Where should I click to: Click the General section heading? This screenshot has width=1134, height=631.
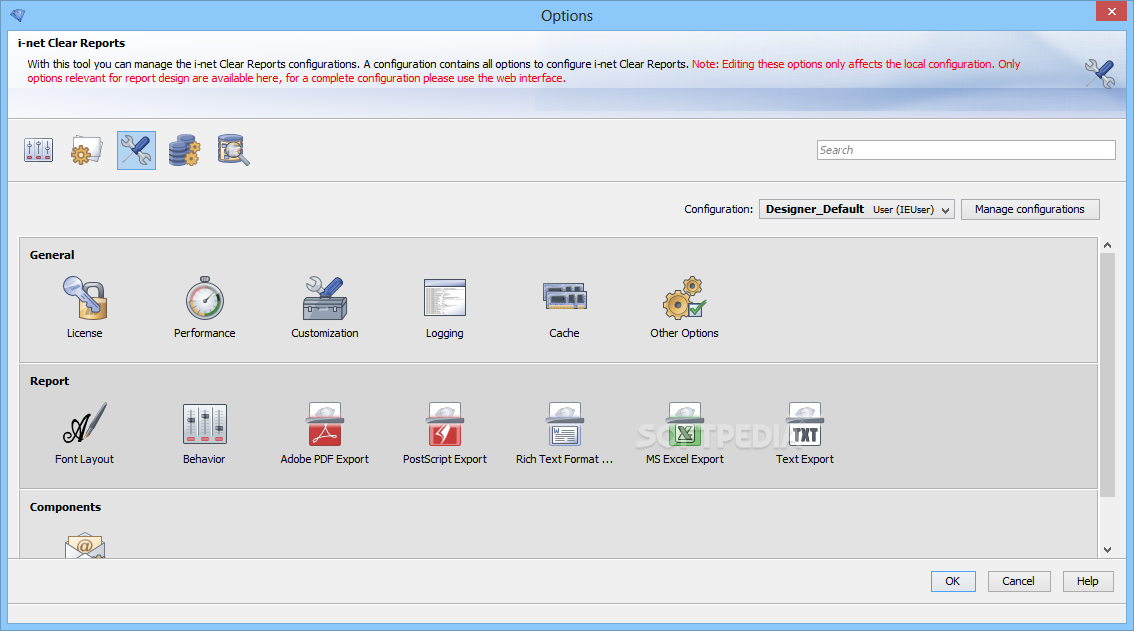click(52, 255)
